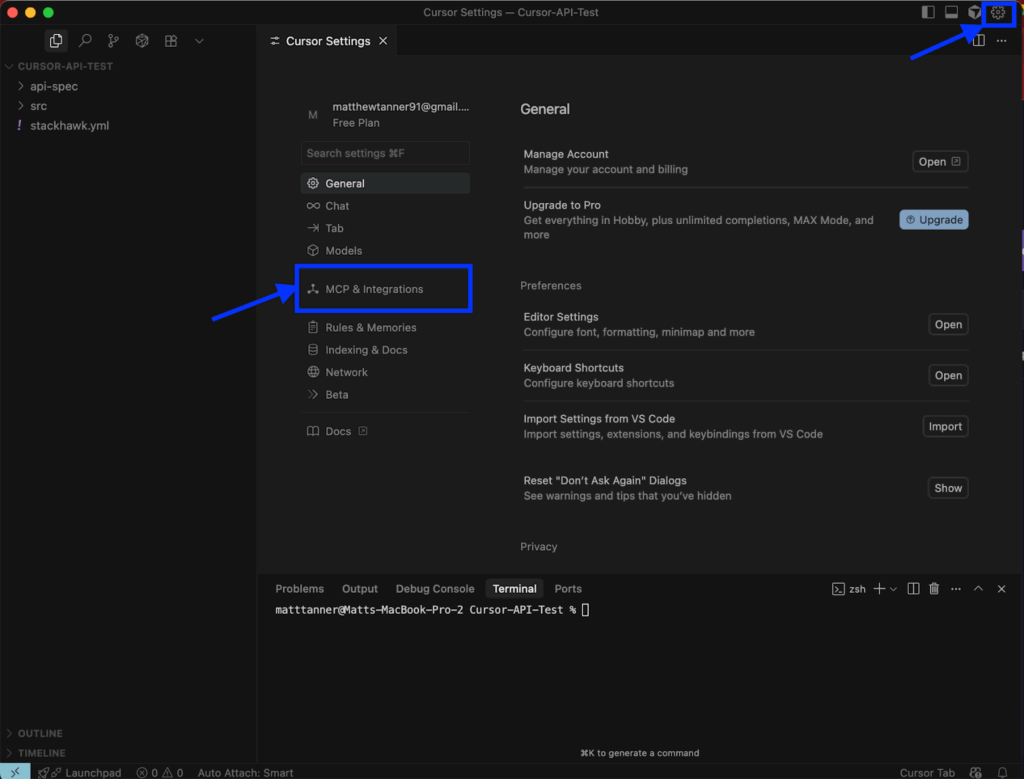1024x779 pixels.
Task: Maximize the panel with up chevron
Action: 978,588
